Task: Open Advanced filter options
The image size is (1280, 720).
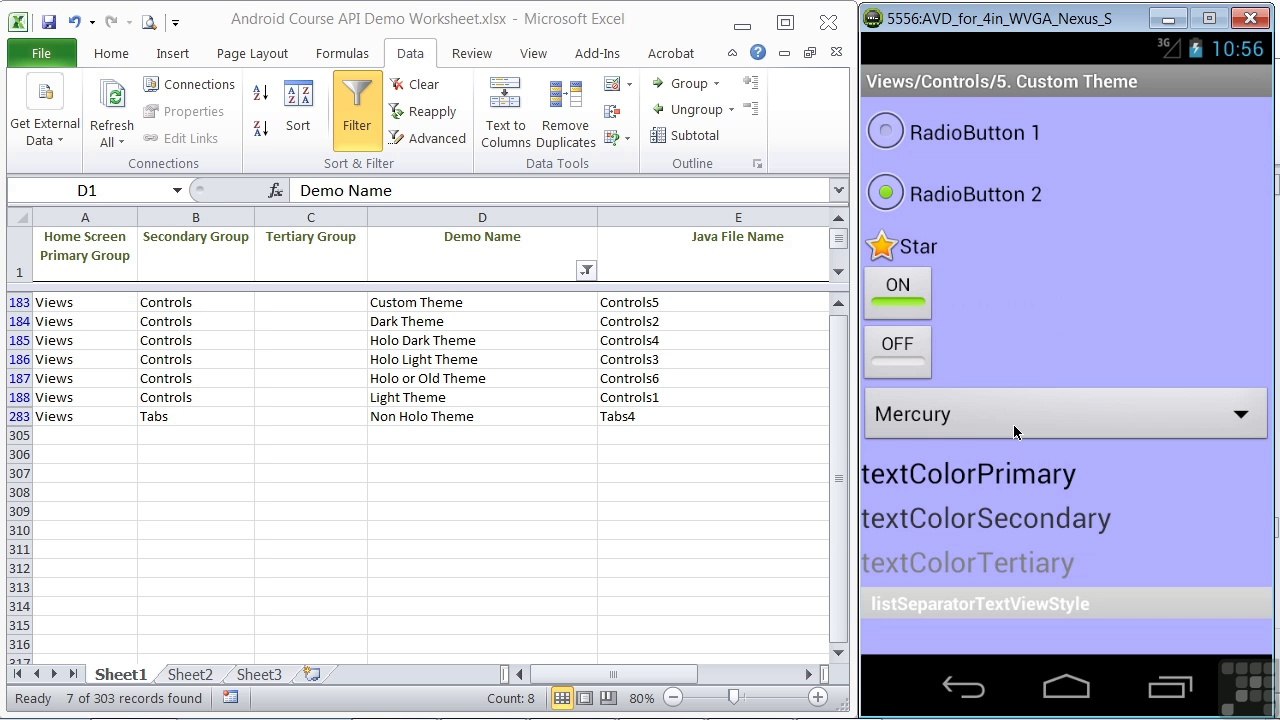Action: point(427,138)
